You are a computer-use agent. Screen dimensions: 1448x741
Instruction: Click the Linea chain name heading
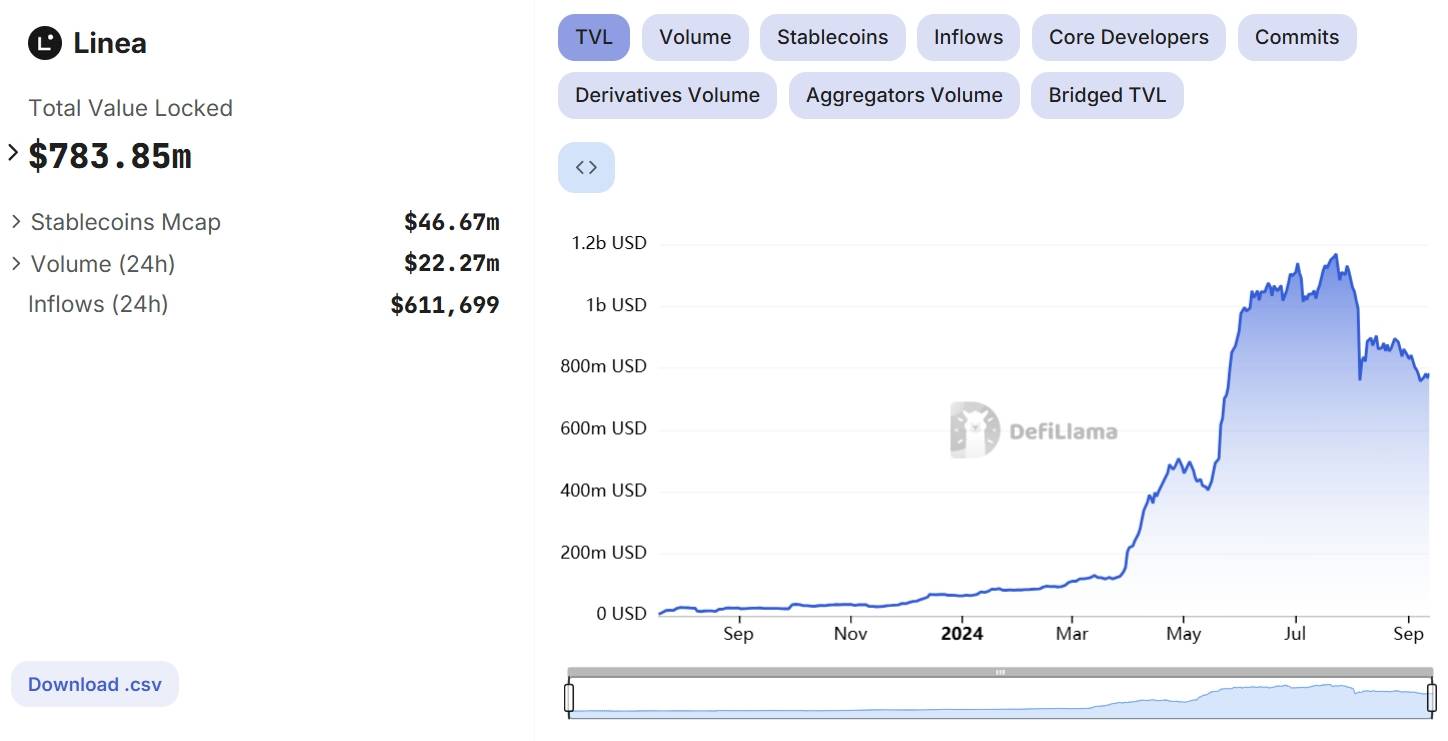pos(110,43)
